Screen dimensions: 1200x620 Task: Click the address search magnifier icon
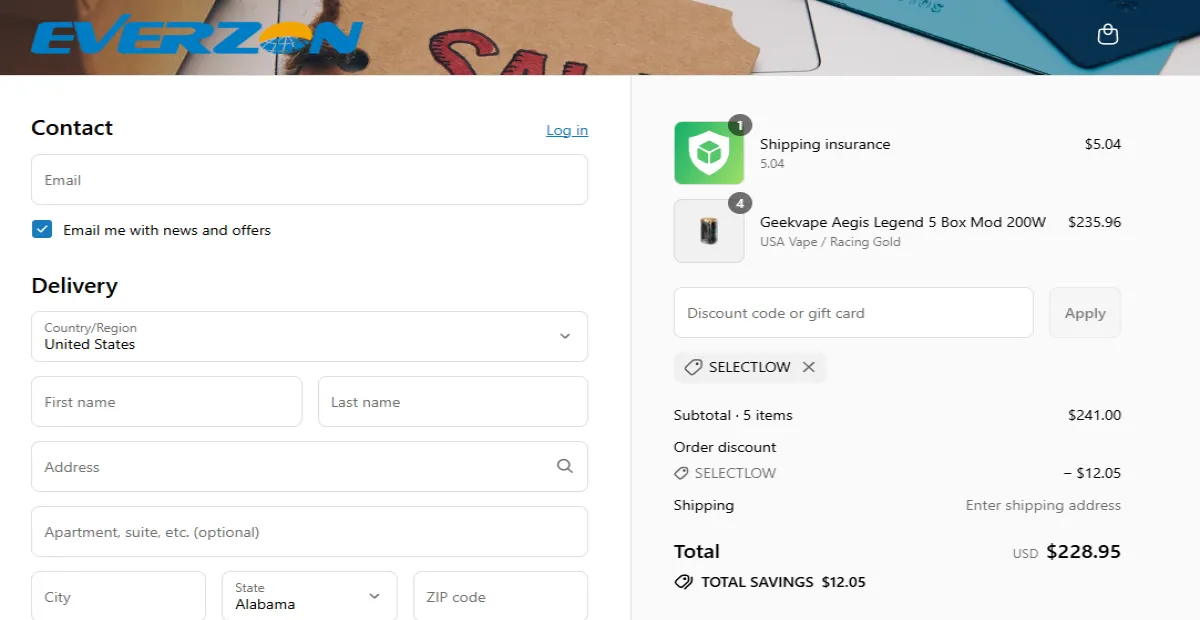[x=565, y=466]
